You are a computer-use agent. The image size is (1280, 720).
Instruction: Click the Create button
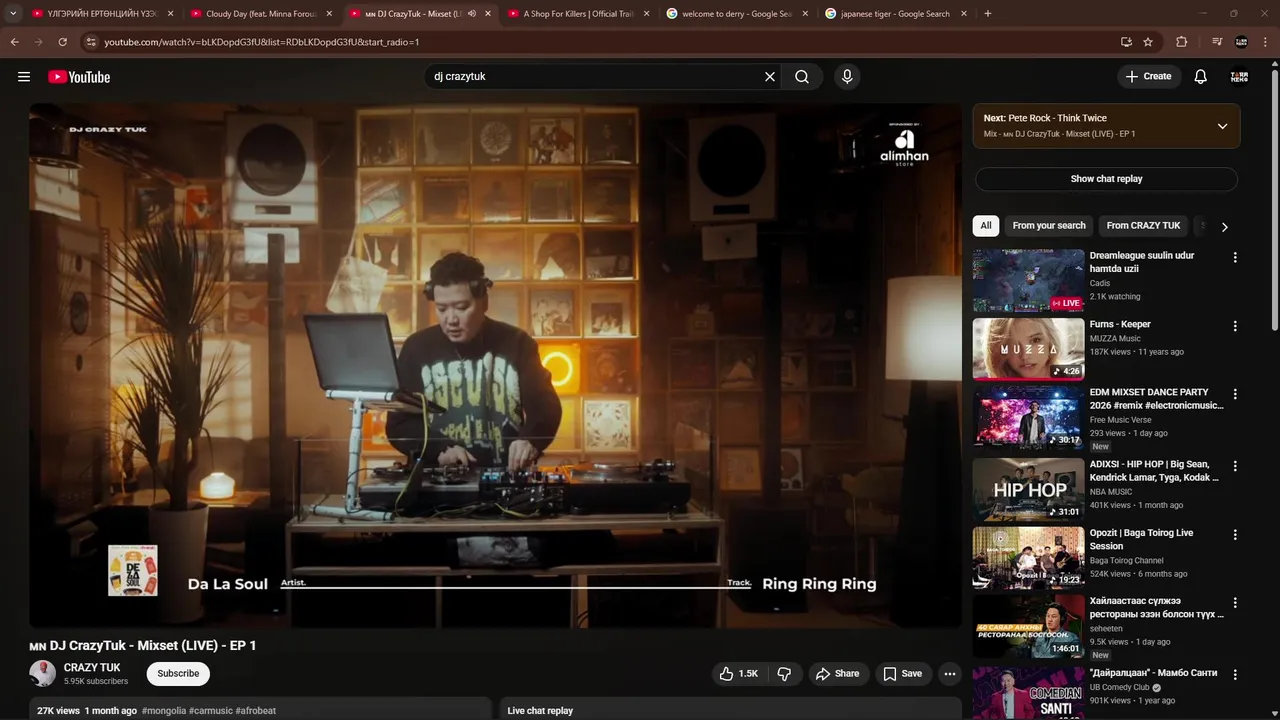1149,77
